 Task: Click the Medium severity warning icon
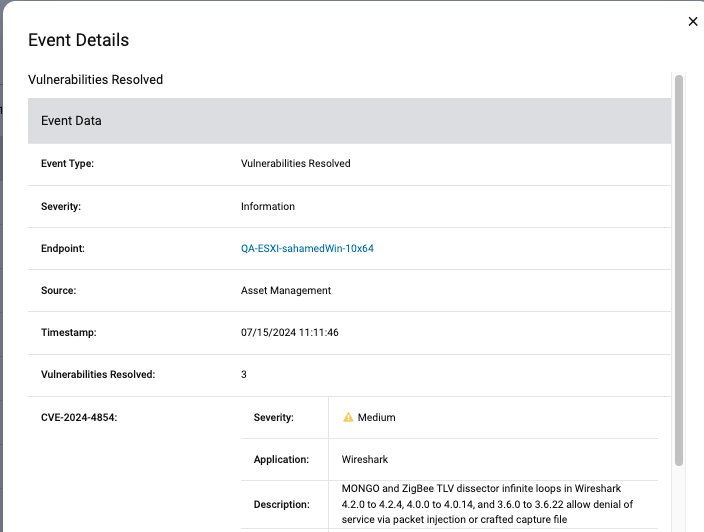click(348, 417)
